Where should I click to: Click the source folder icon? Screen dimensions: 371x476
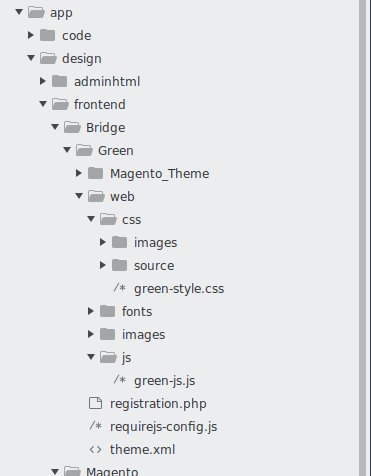pyautogui.click(x=119, y=265)
